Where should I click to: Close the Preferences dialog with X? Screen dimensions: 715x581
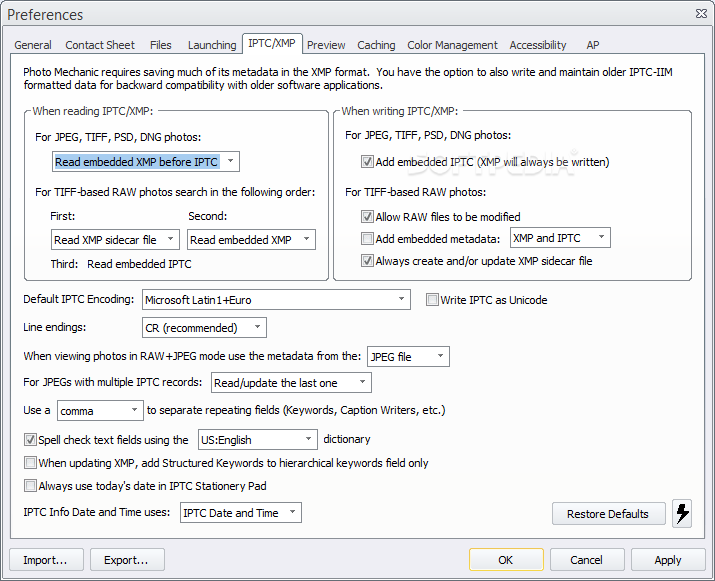click(701, 14)
